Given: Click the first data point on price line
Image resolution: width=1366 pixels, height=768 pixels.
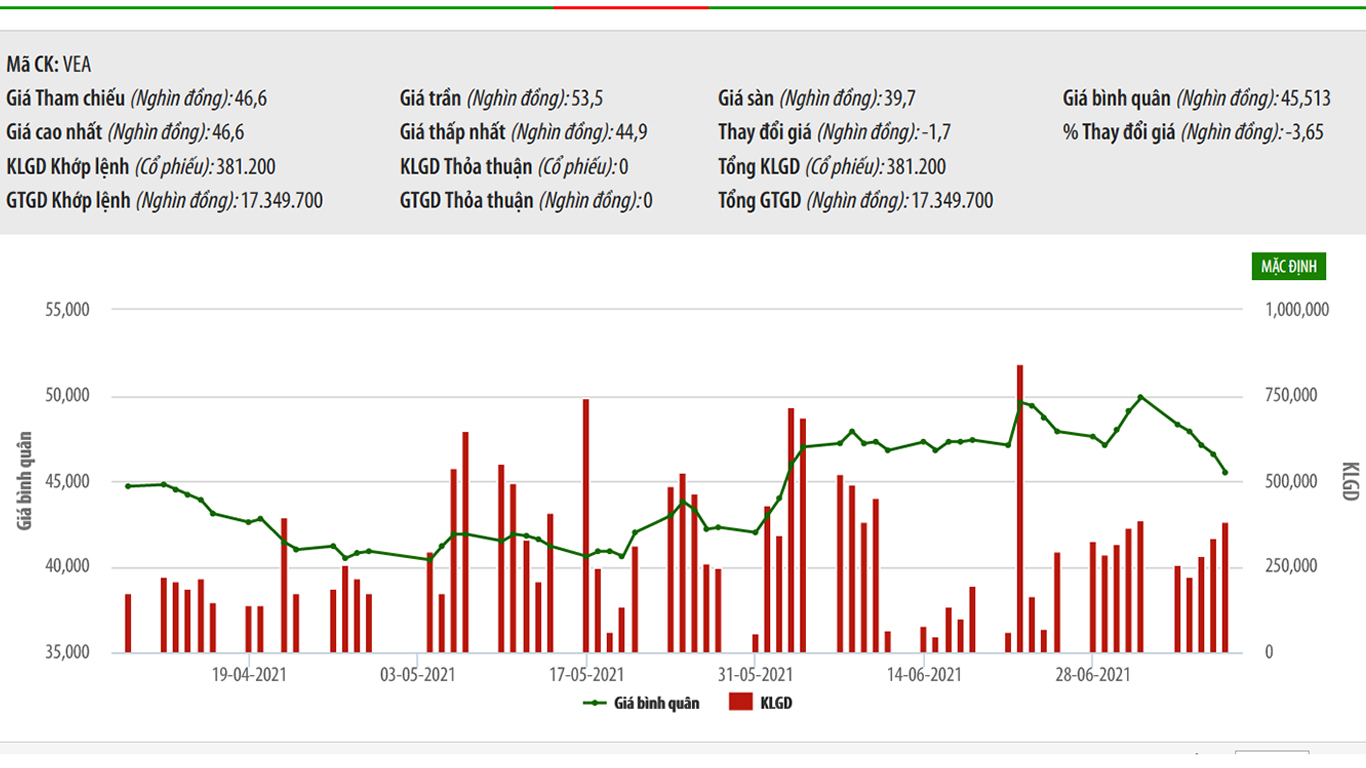Looking at the screenshot, I should [x=128, y=486].
